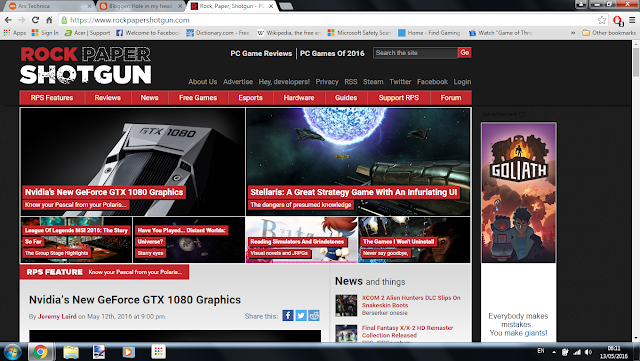Click the Go search button

[464, 53]
